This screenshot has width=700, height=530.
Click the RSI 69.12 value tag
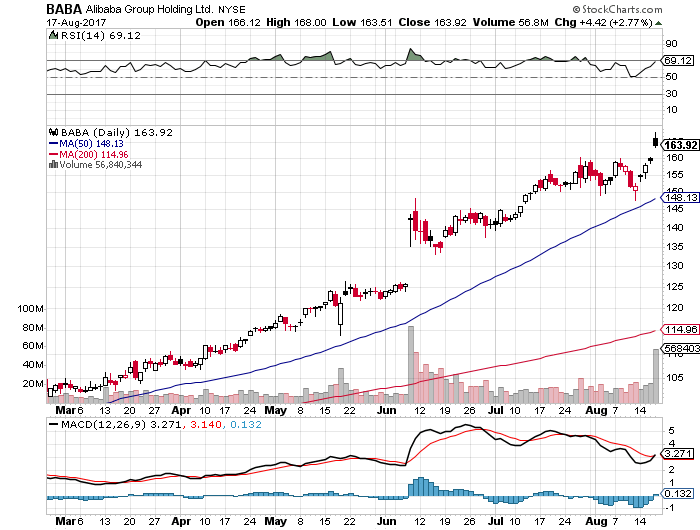coord(678,60)
